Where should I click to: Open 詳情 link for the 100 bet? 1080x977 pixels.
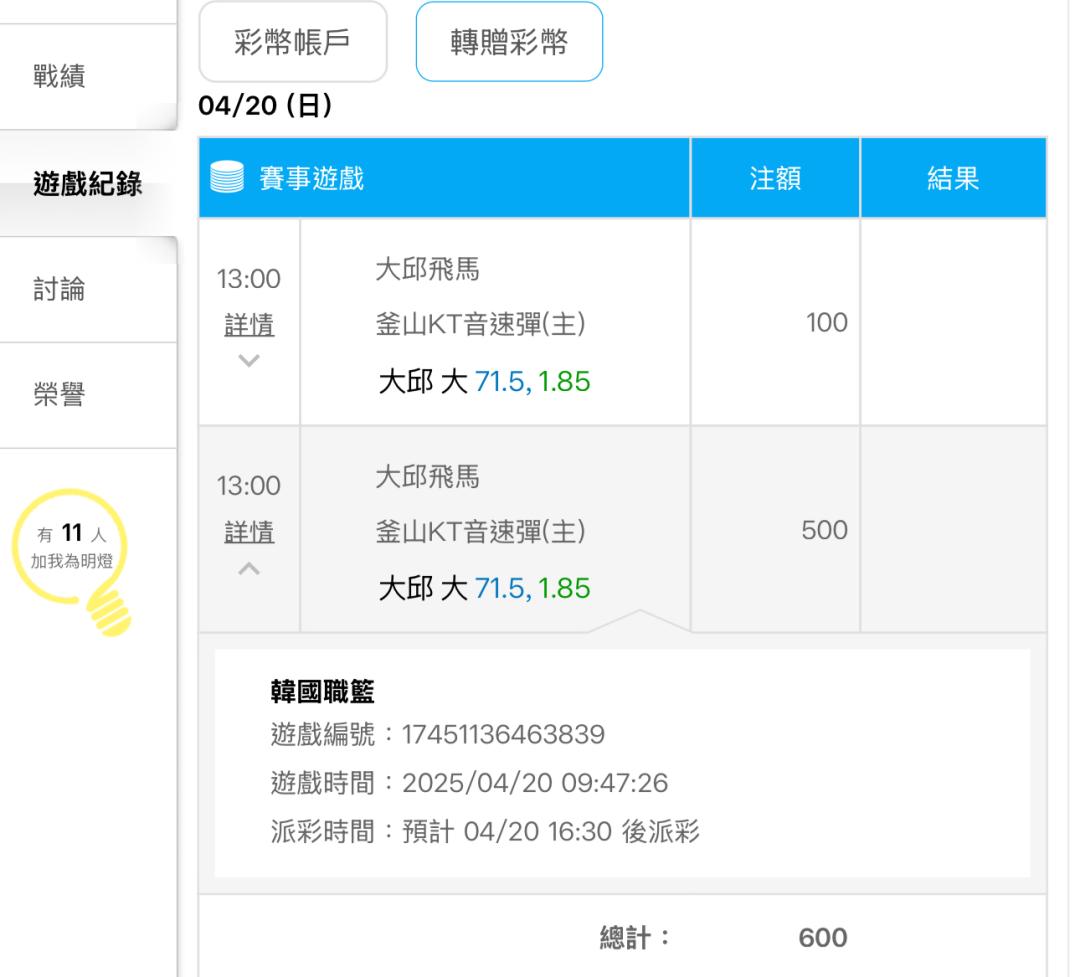(249, 325)
